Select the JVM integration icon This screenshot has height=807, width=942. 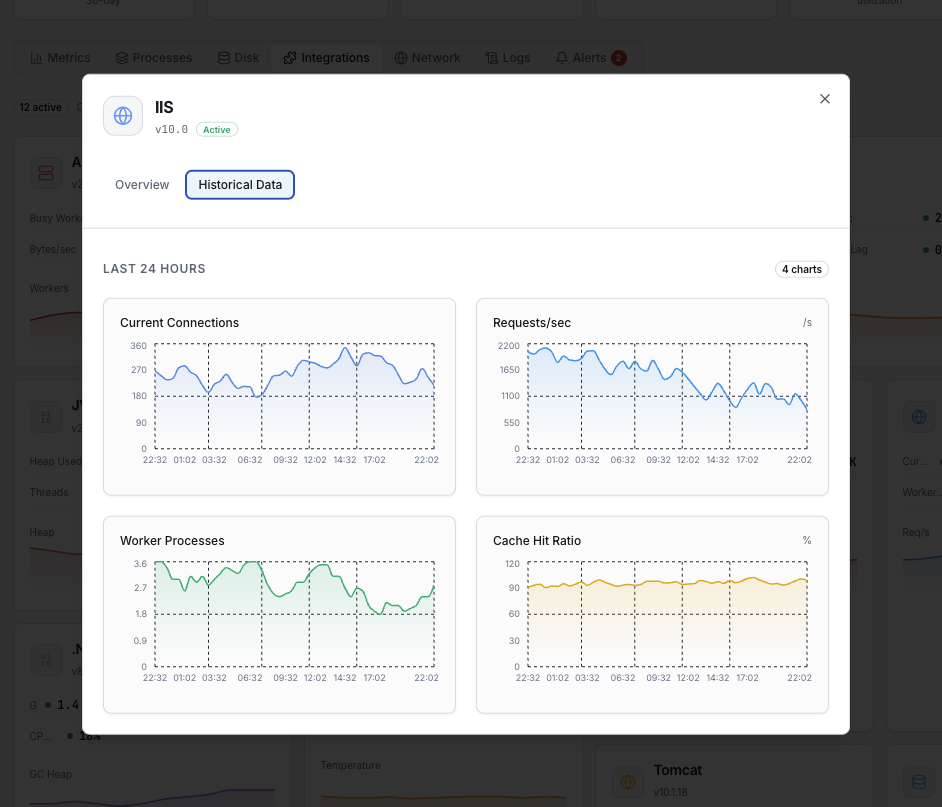pyautogui.click(x=45, y=416)
